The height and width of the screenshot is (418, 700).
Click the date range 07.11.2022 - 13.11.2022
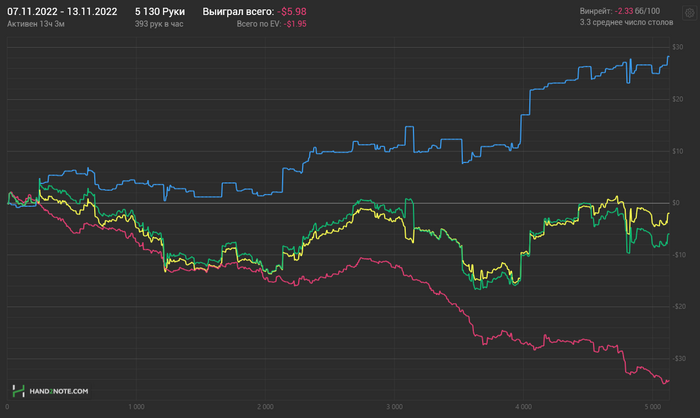[62, 12]
